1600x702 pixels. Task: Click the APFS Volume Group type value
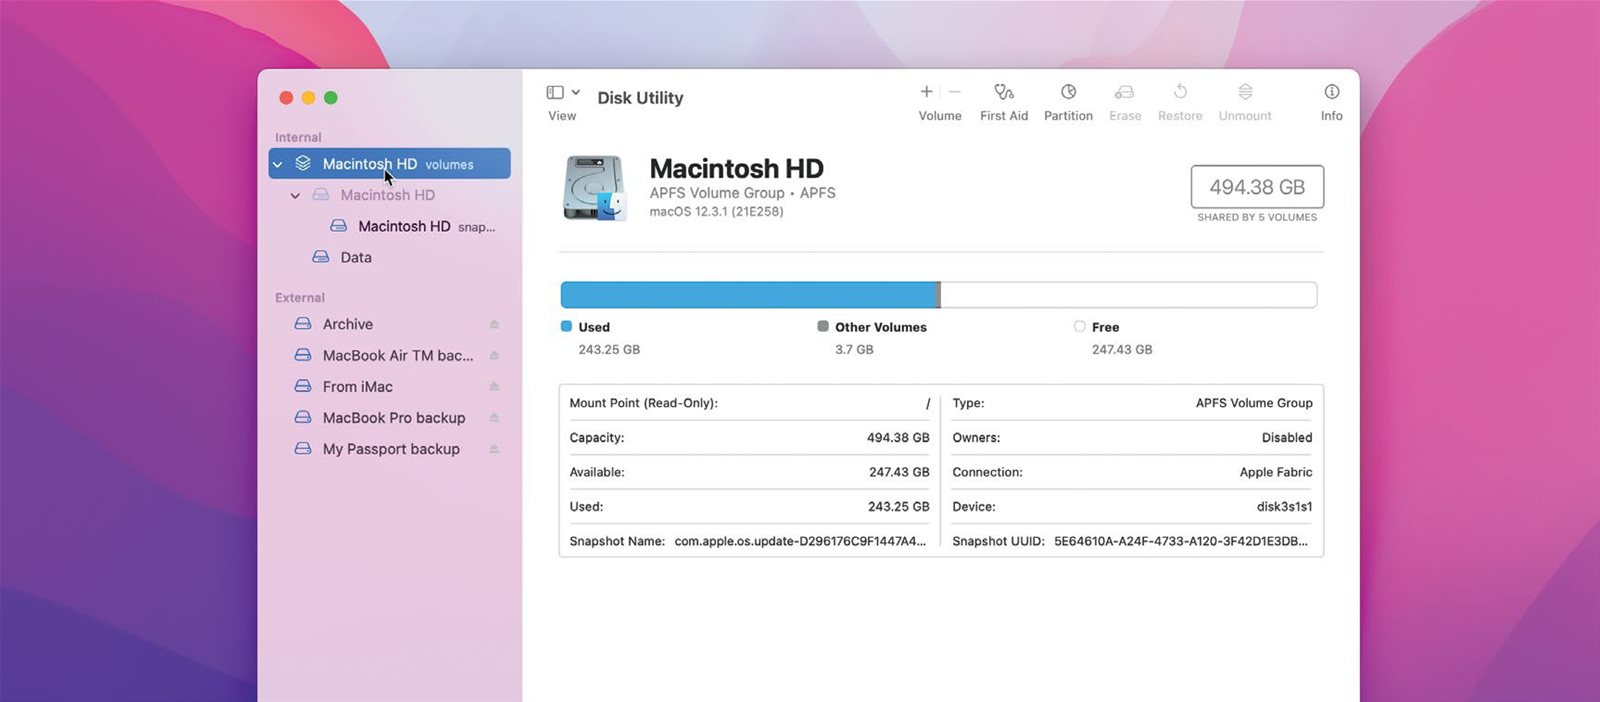pyautogui.click(x=1254, y=403)
